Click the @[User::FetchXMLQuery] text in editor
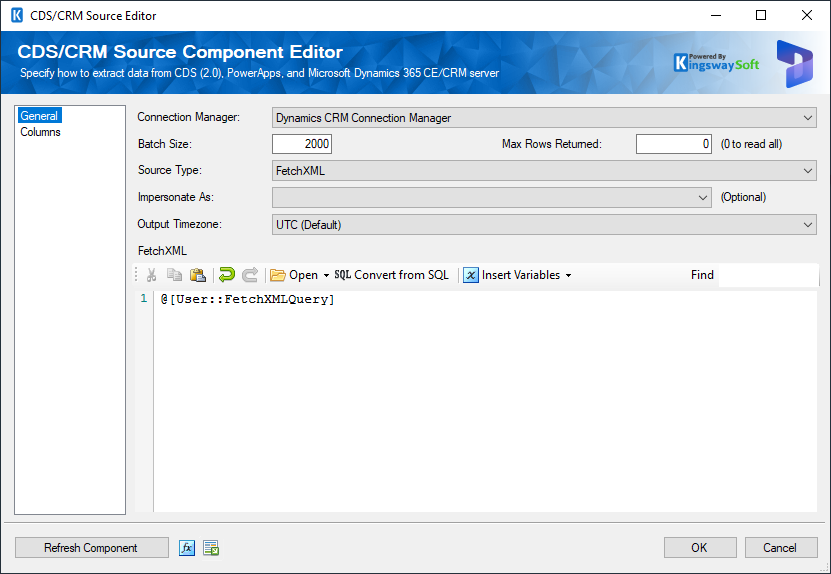The image size is (831, 574). (x=248, y=299)
